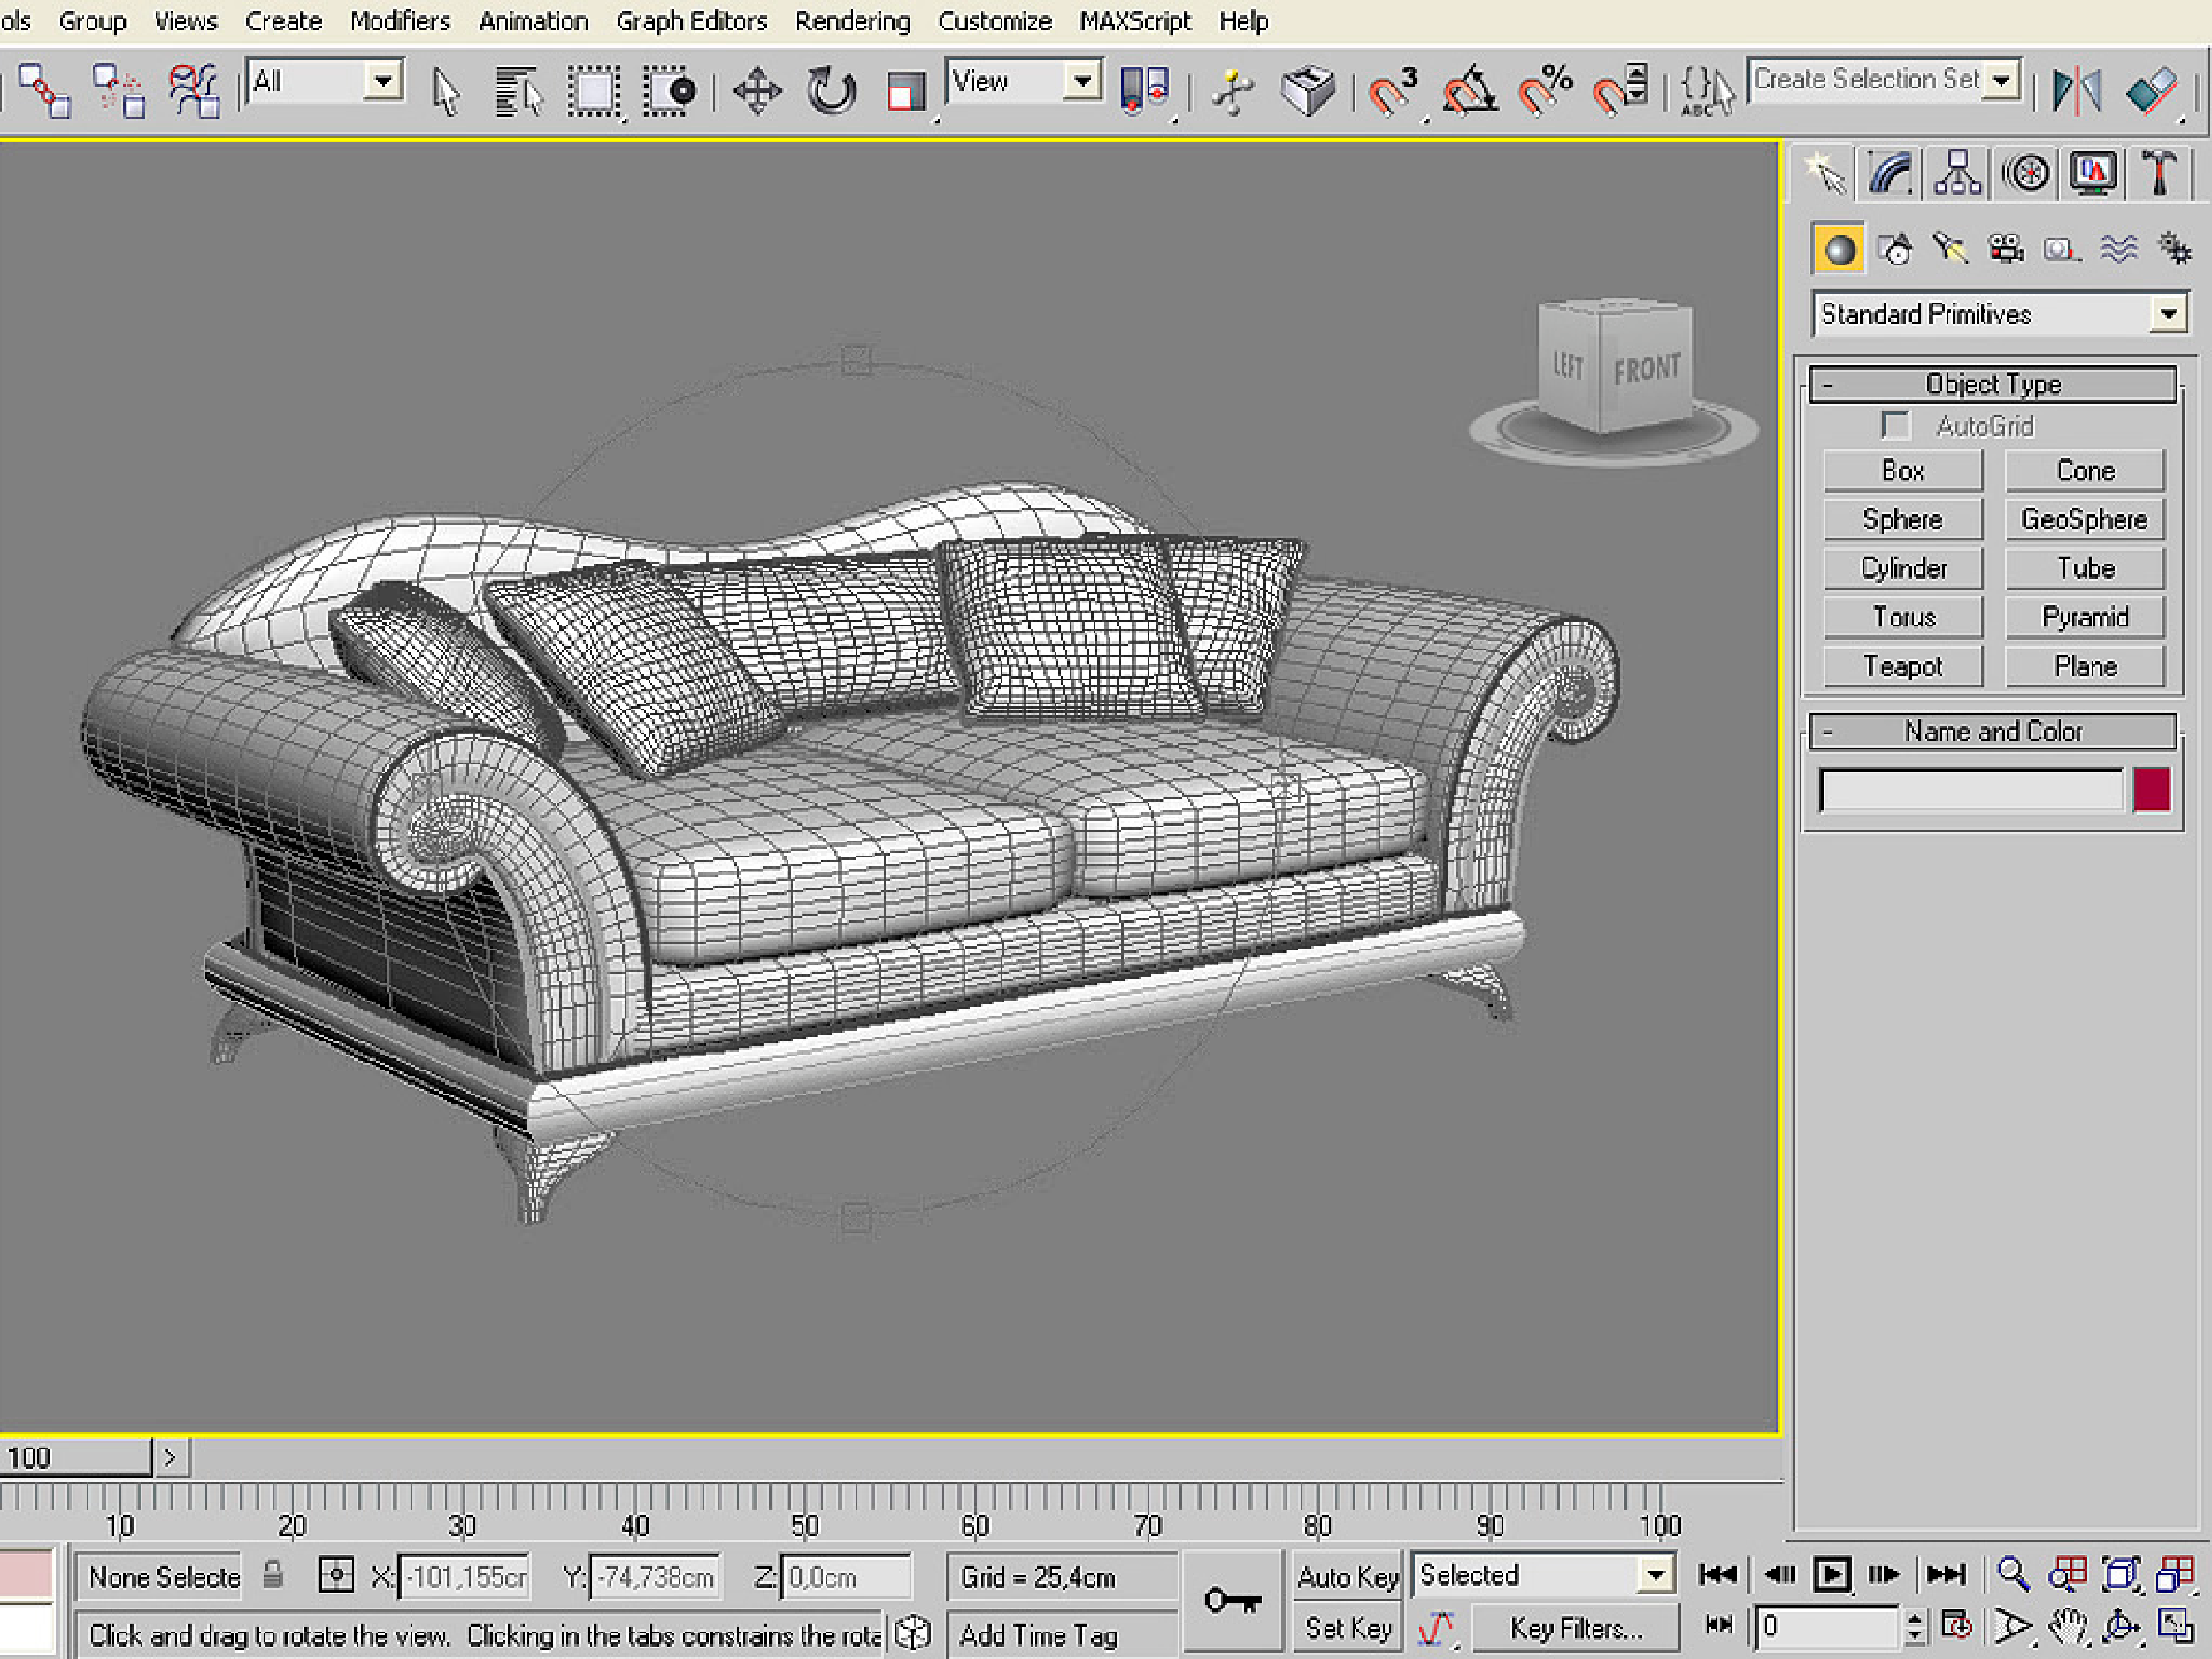
Task: Select the Cameras category icon
Action: [x=2005, y=248]
